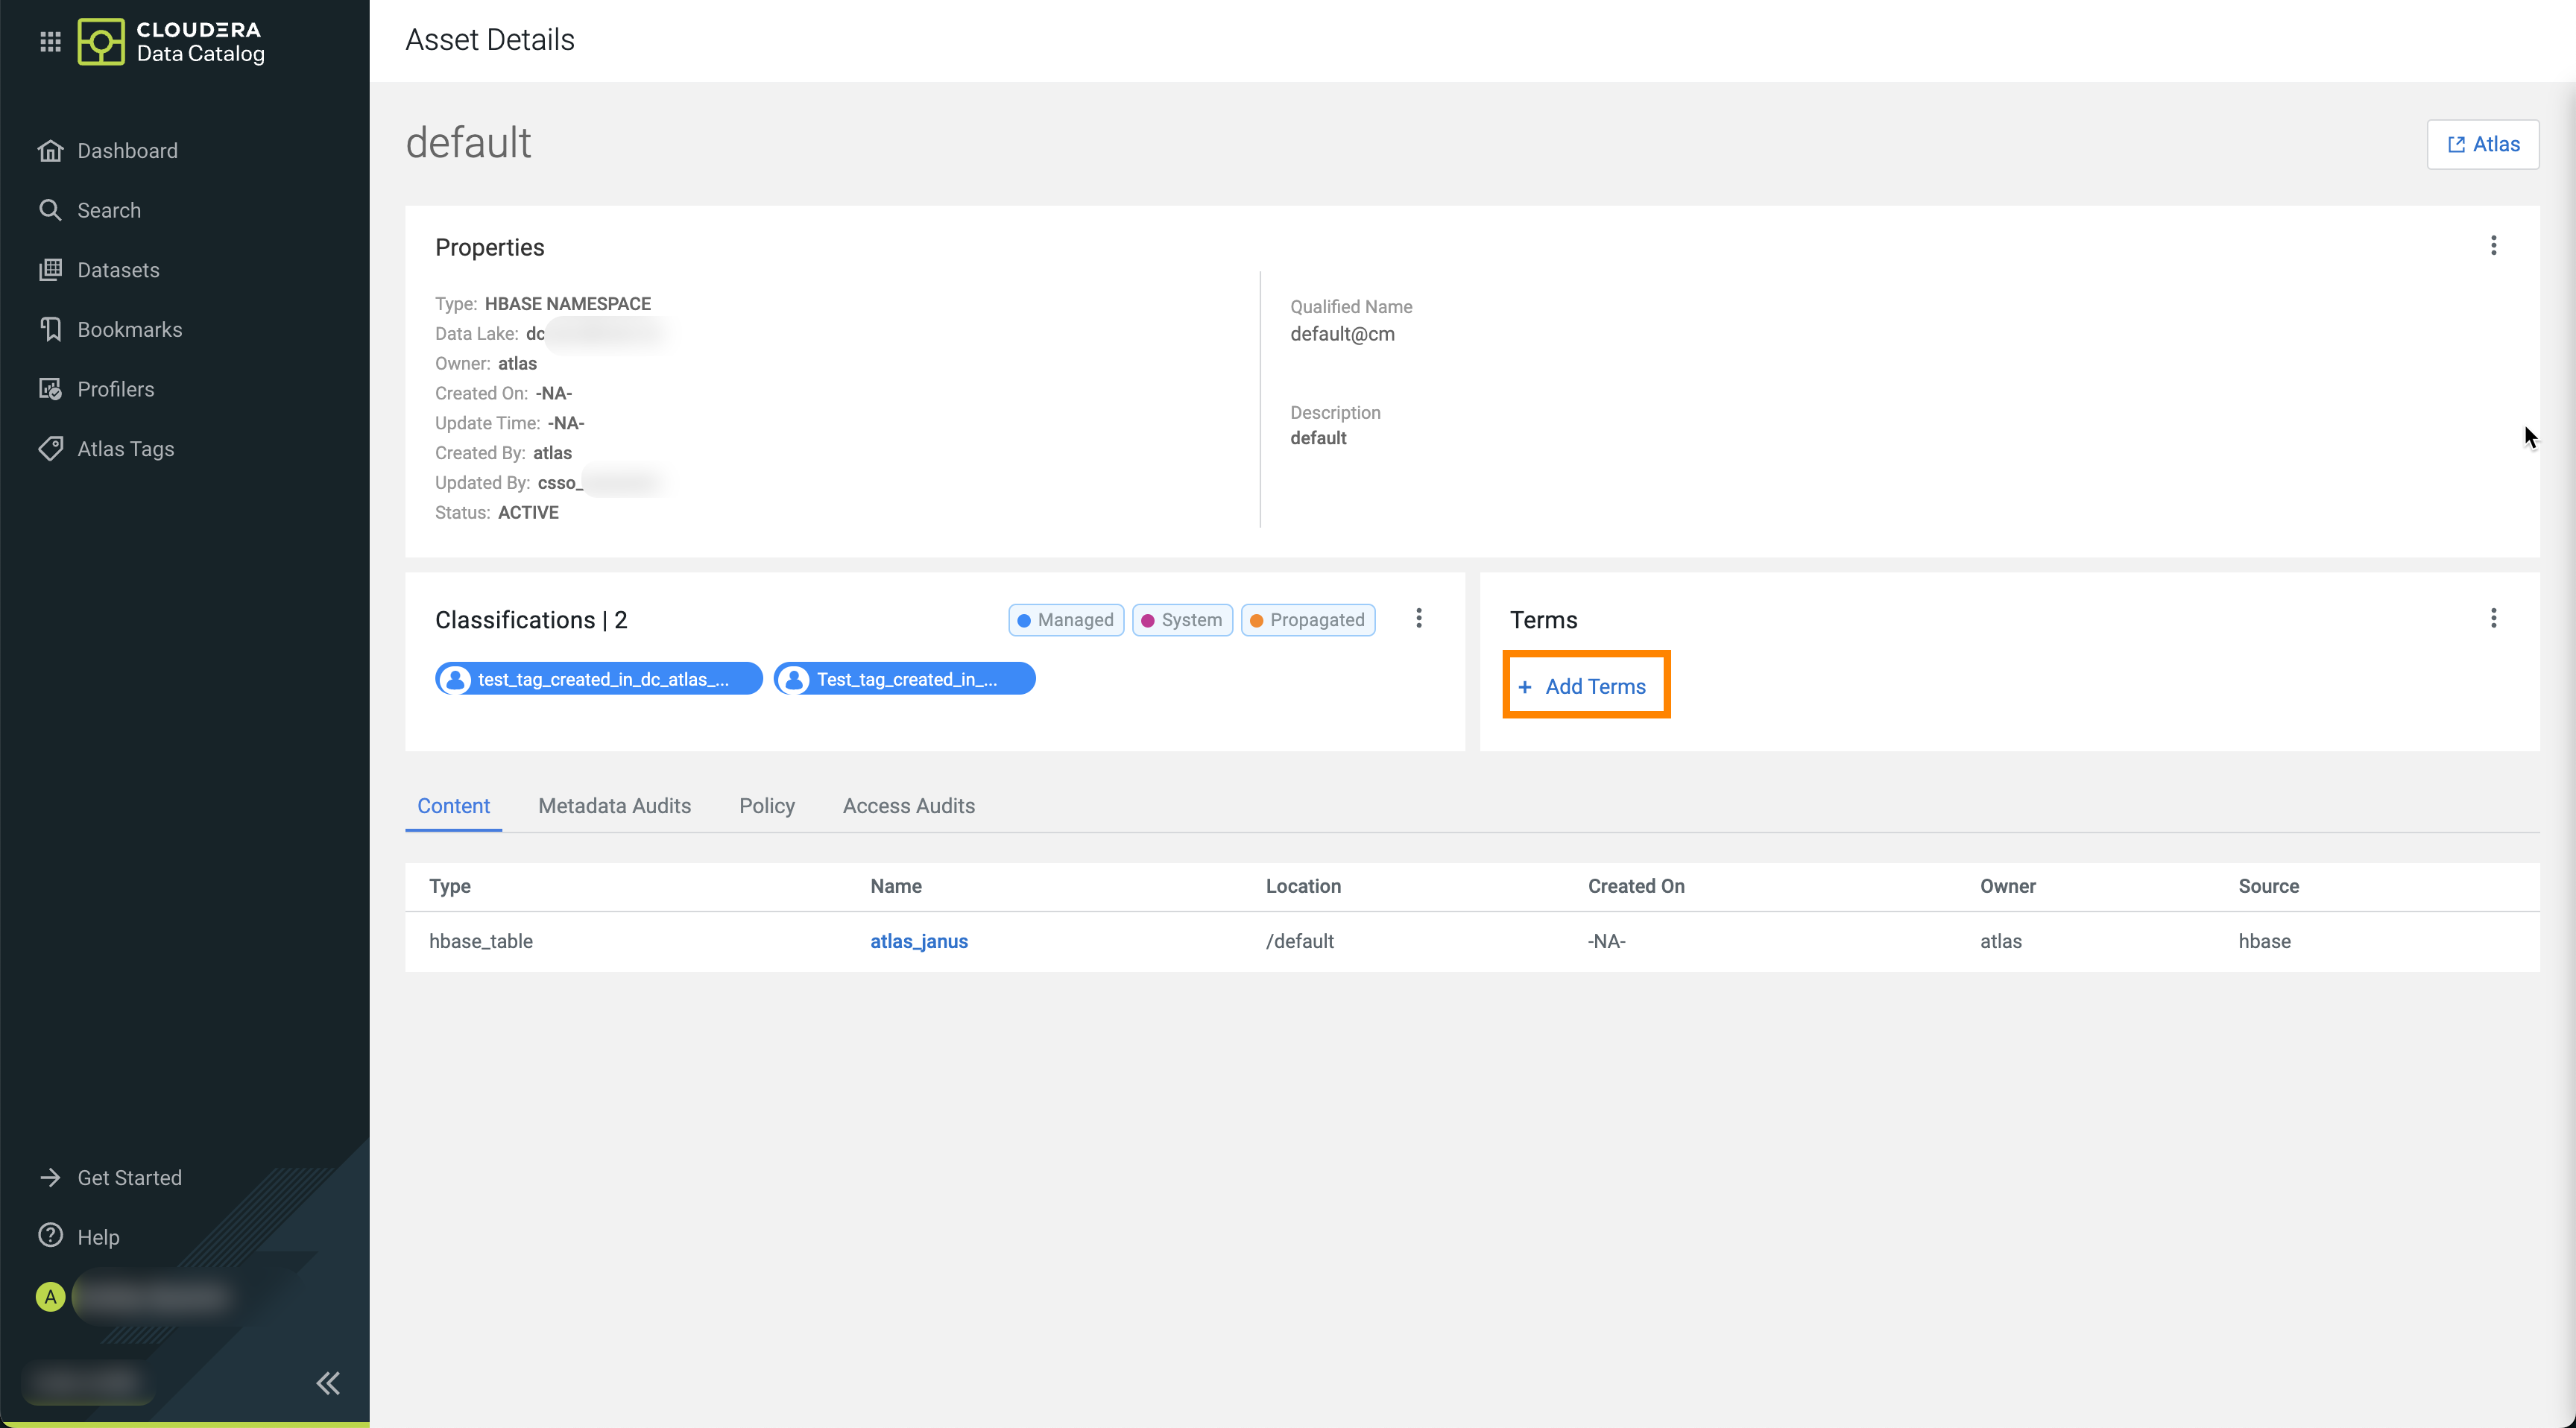Open the Search page

pyautogui.click(x=109, y=210)
